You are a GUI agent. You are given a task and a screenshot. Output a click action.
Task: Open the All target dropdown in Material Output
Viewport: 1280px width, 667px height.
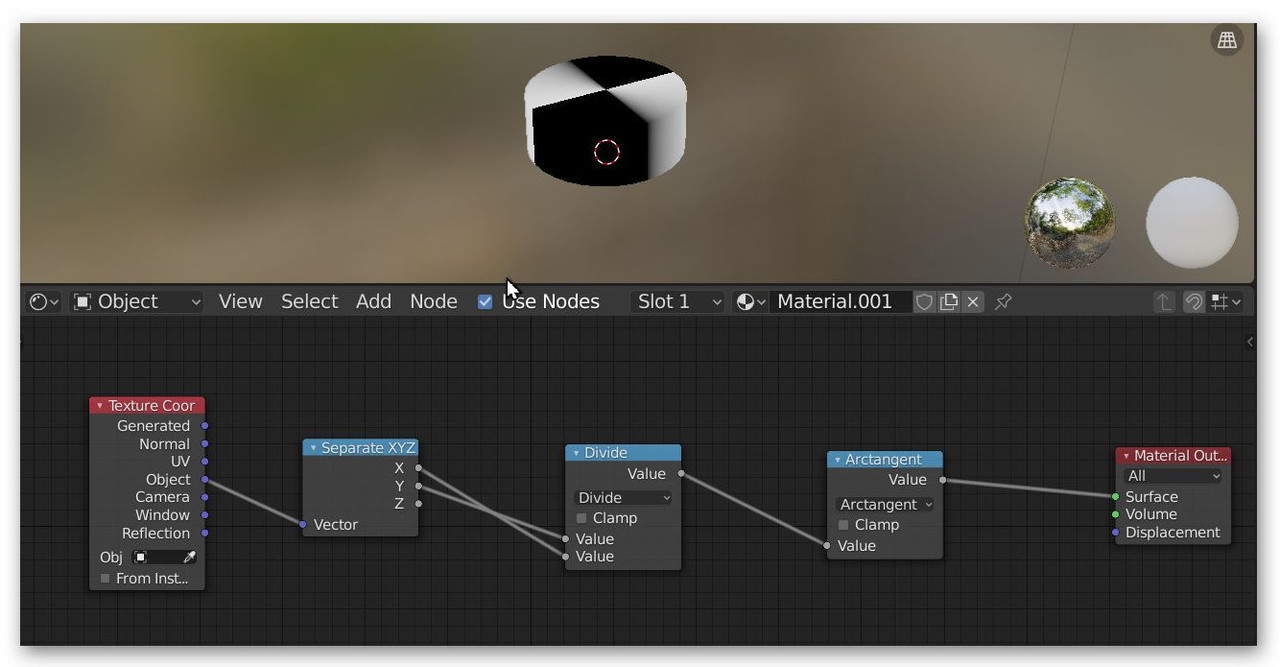click(1173, 476)
